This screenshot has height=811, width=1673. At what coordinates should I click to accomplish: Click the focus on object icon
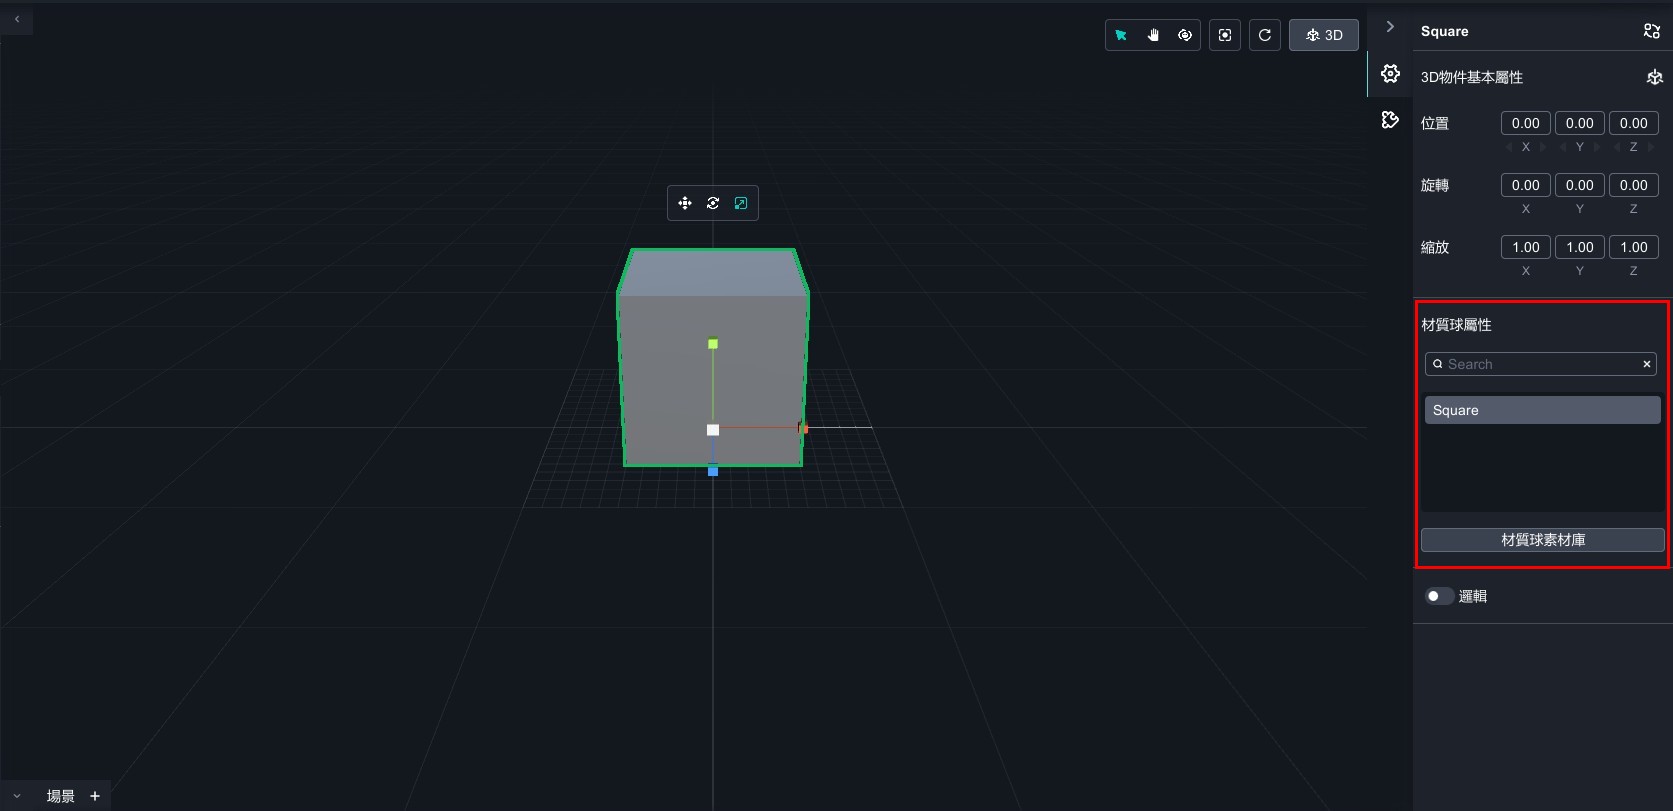click(1225, 35)
